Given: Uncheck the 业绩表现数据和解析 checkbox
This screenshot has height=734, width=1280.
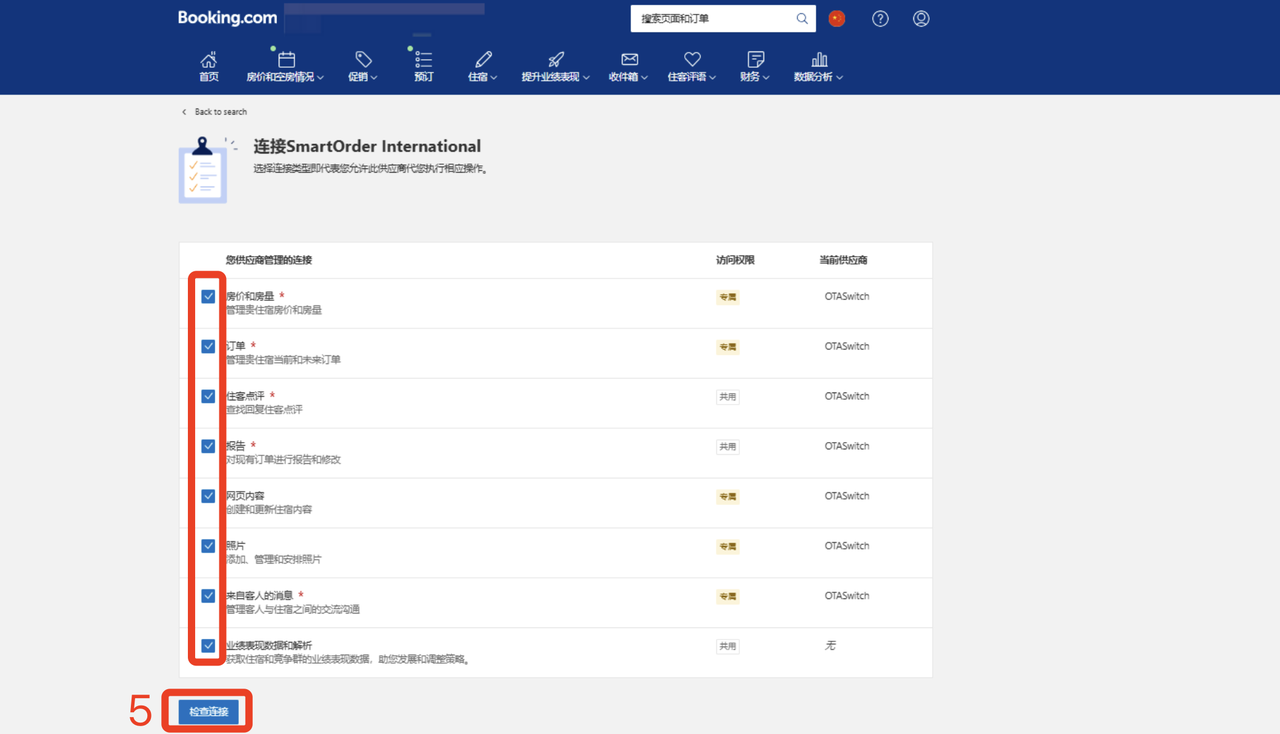Looking at the screenshot, I should pyautogui.click(x=208, y=646).
